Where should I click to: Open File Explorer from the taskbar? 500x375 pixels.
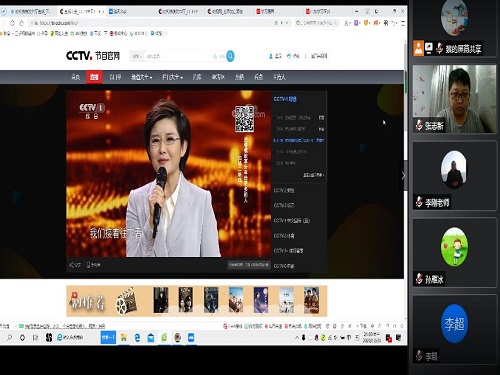(124, 338)
